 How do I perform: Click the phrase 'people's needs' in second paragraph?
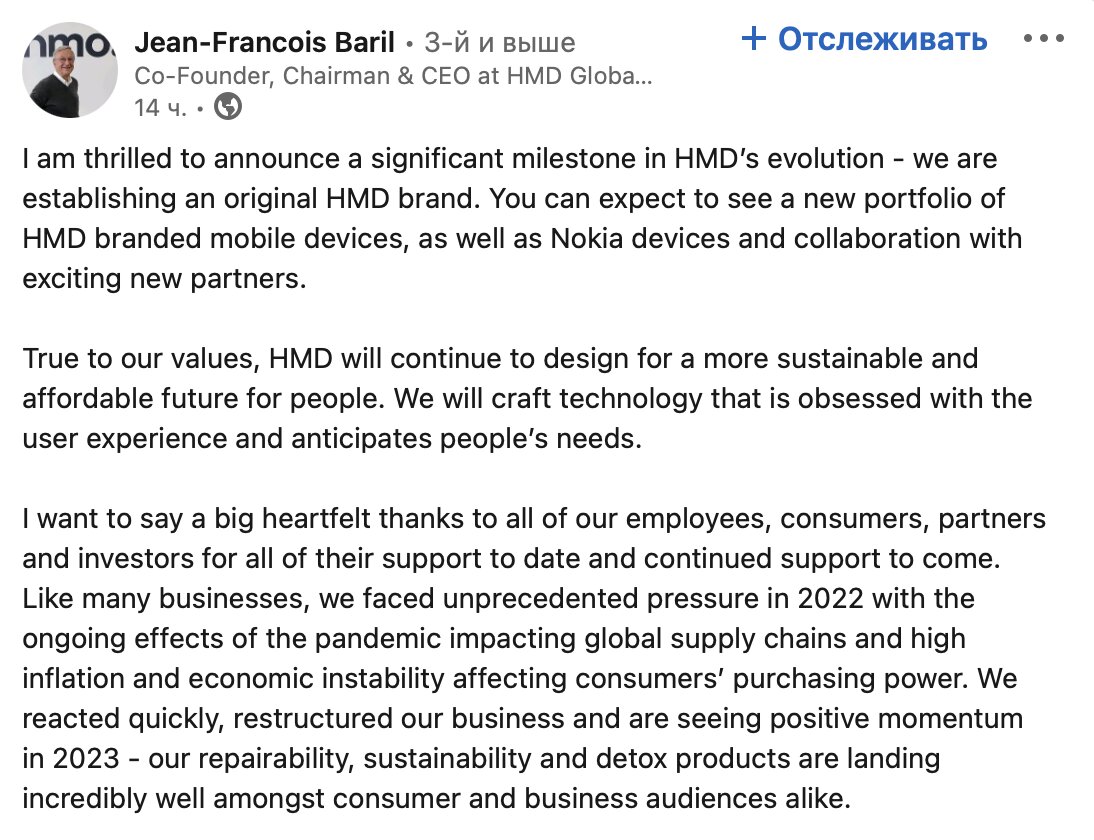[x=540, y=438]
